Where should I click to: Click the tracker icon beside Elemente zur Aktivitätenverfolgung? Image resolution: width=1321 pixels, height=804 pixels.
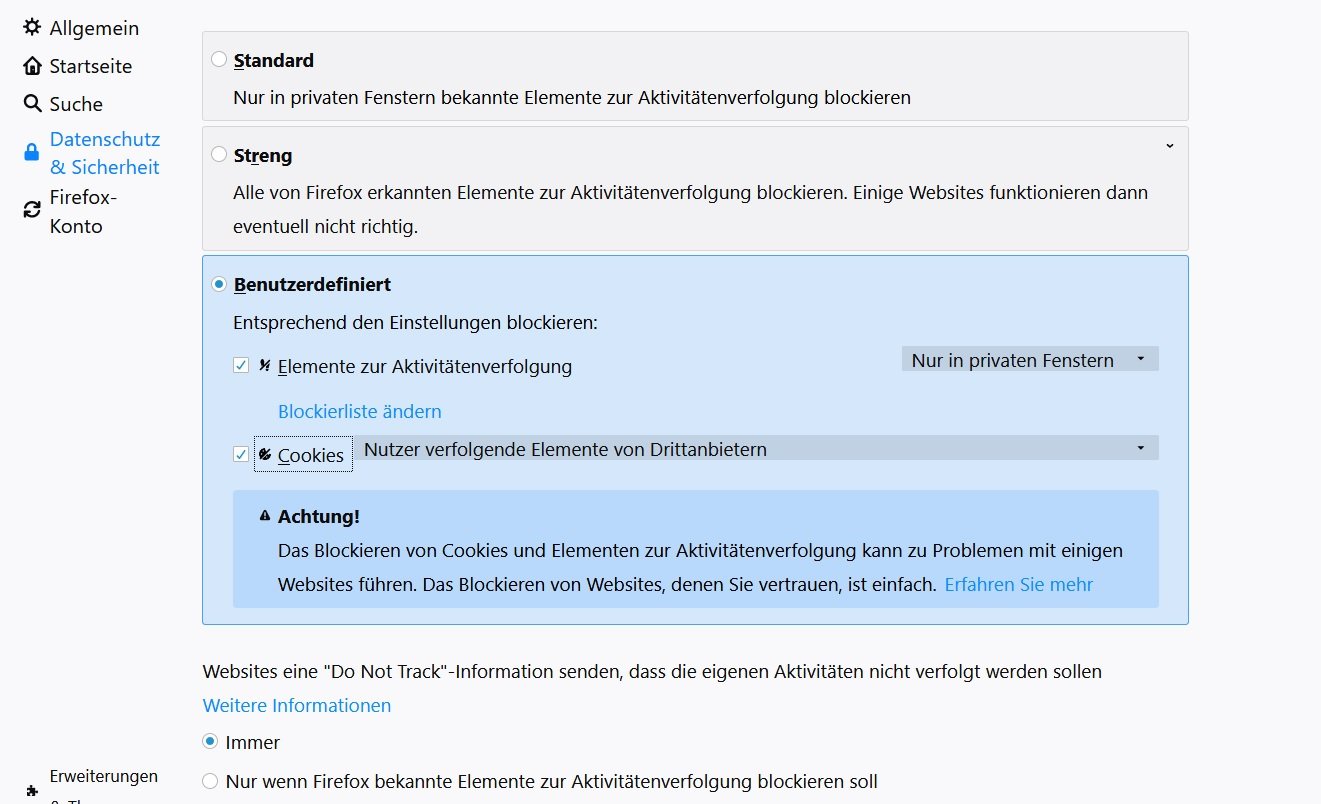tap(265, 366)
